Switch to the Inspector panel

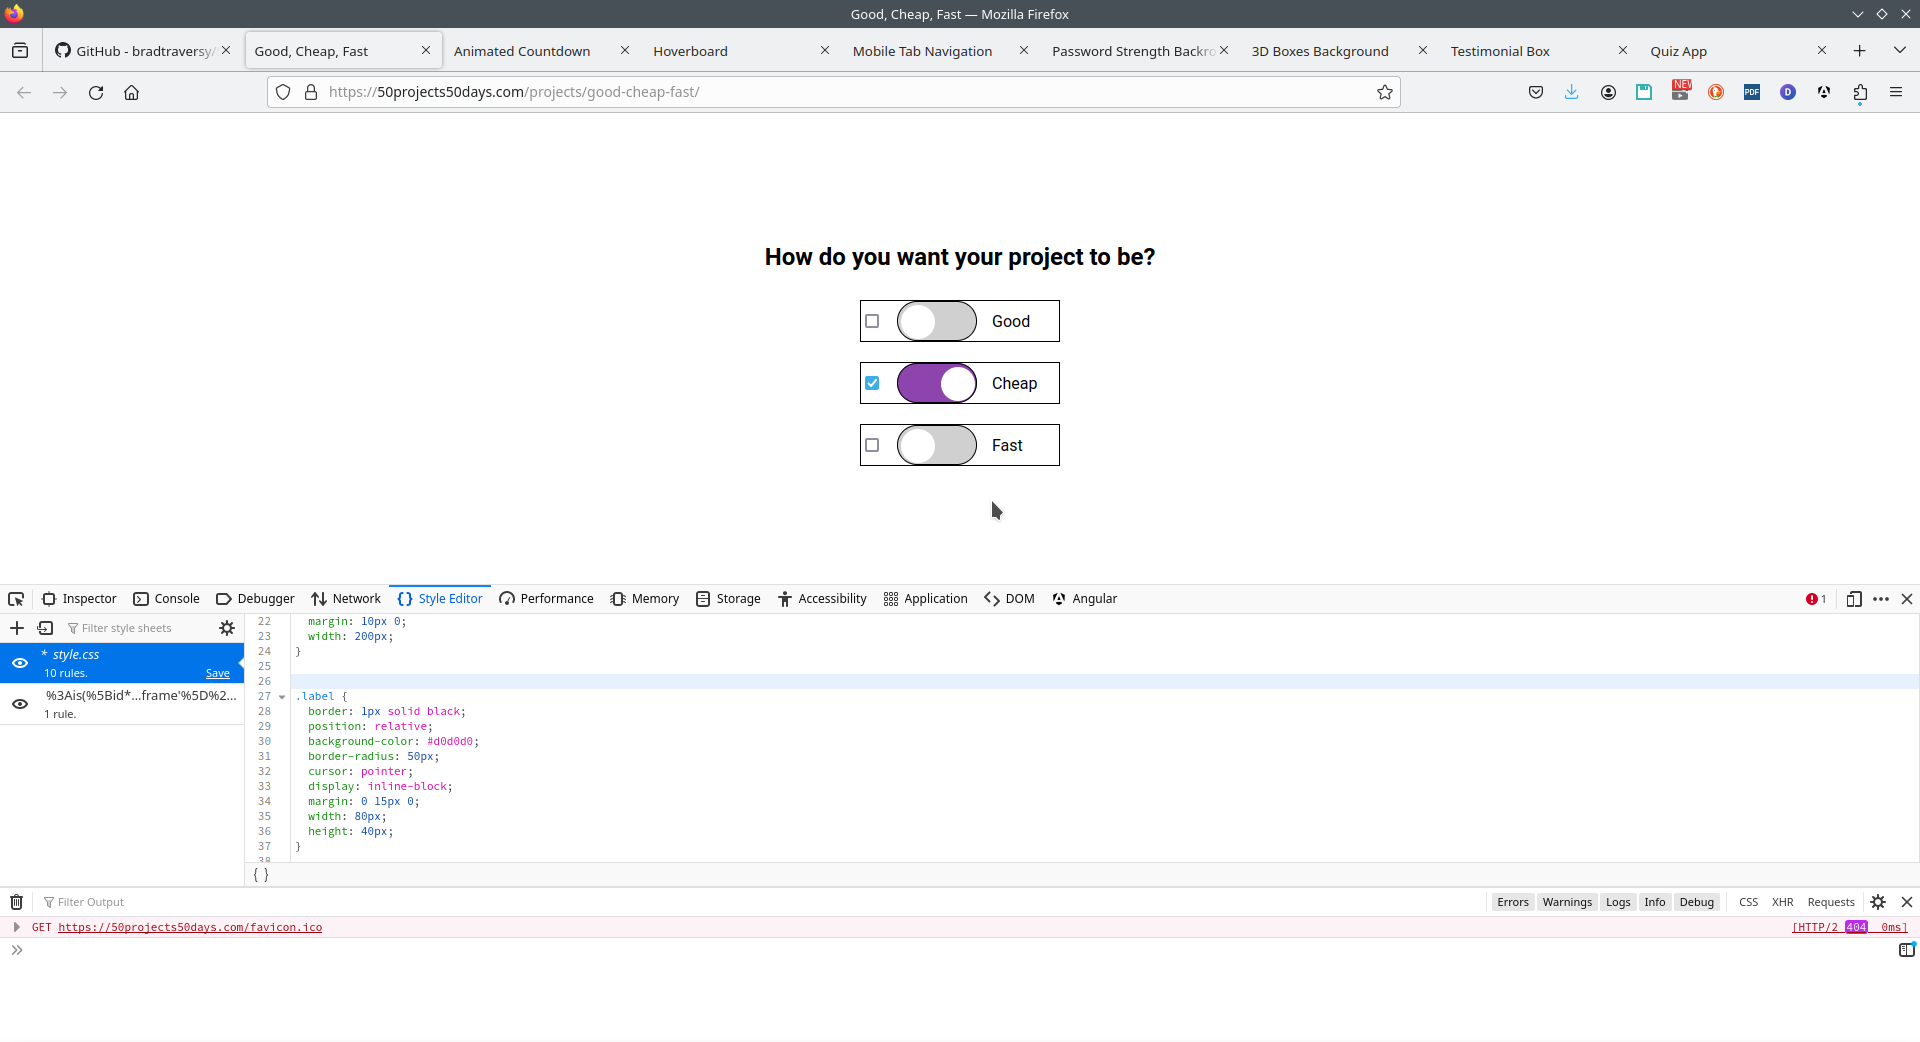[79, 599]
